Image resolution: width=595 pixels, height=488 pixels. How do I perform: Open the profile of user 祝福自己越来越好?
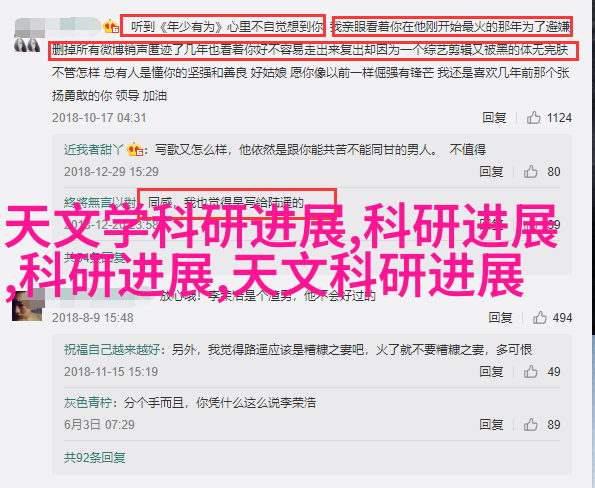pos(112,349)
